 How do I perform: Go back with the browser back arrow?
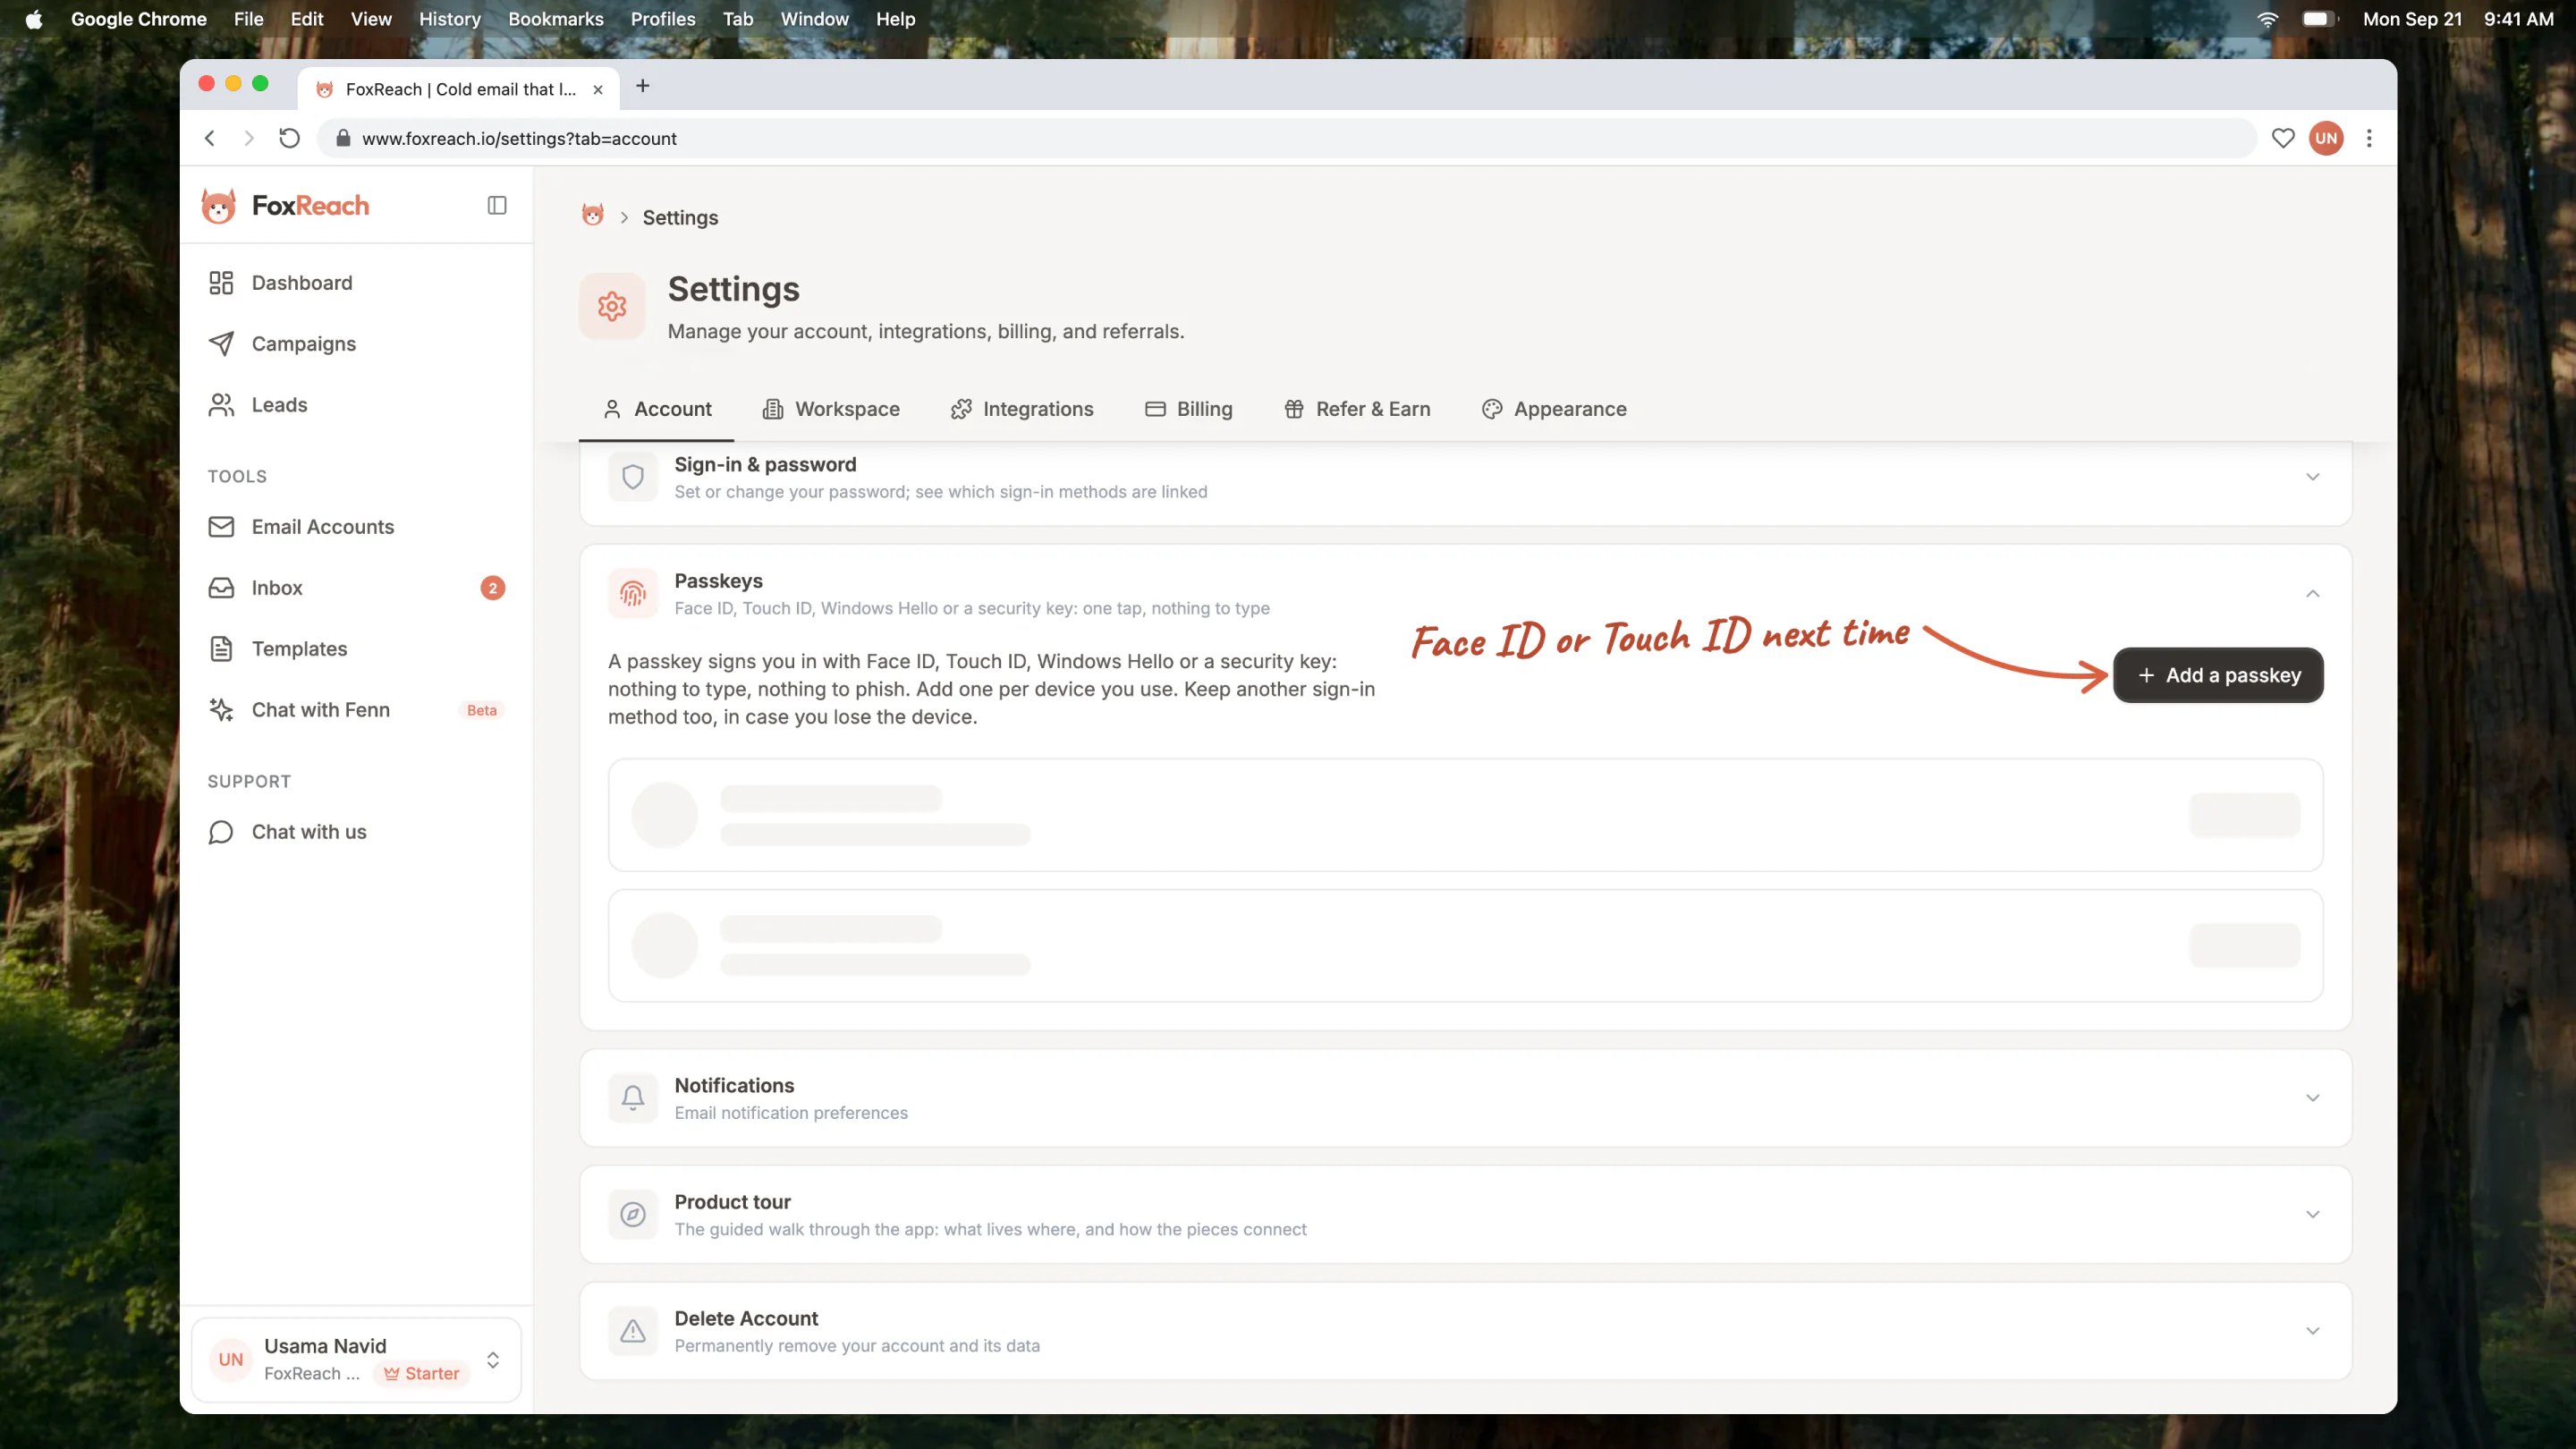[210, 138]
